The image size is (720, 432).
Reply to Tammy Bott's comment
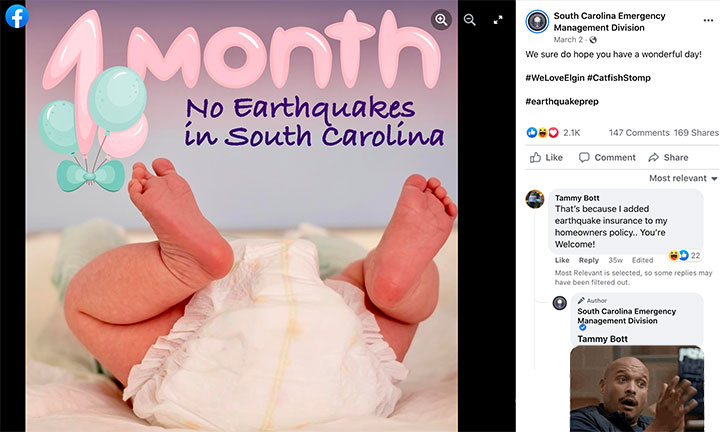[x=588, y=260]
